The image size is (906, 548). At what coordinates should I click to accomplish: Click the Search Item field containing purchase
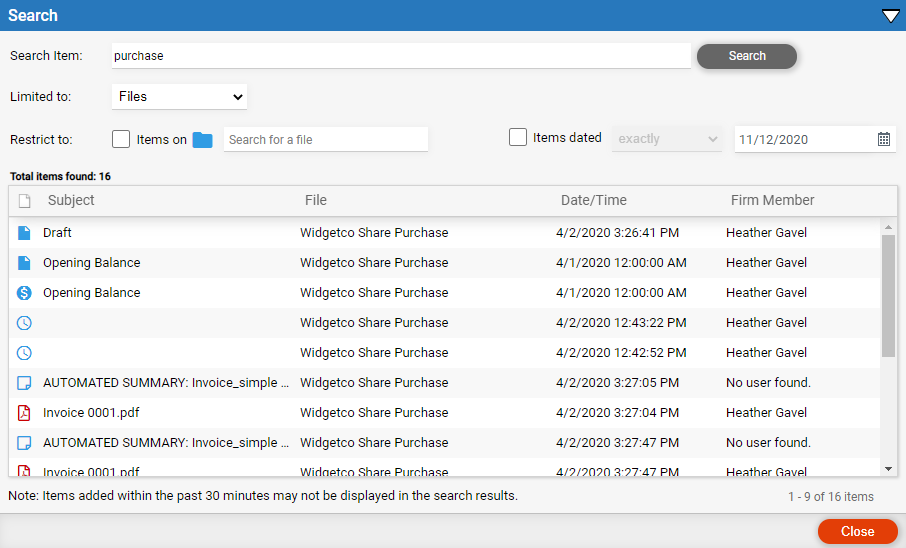[401, 56]
